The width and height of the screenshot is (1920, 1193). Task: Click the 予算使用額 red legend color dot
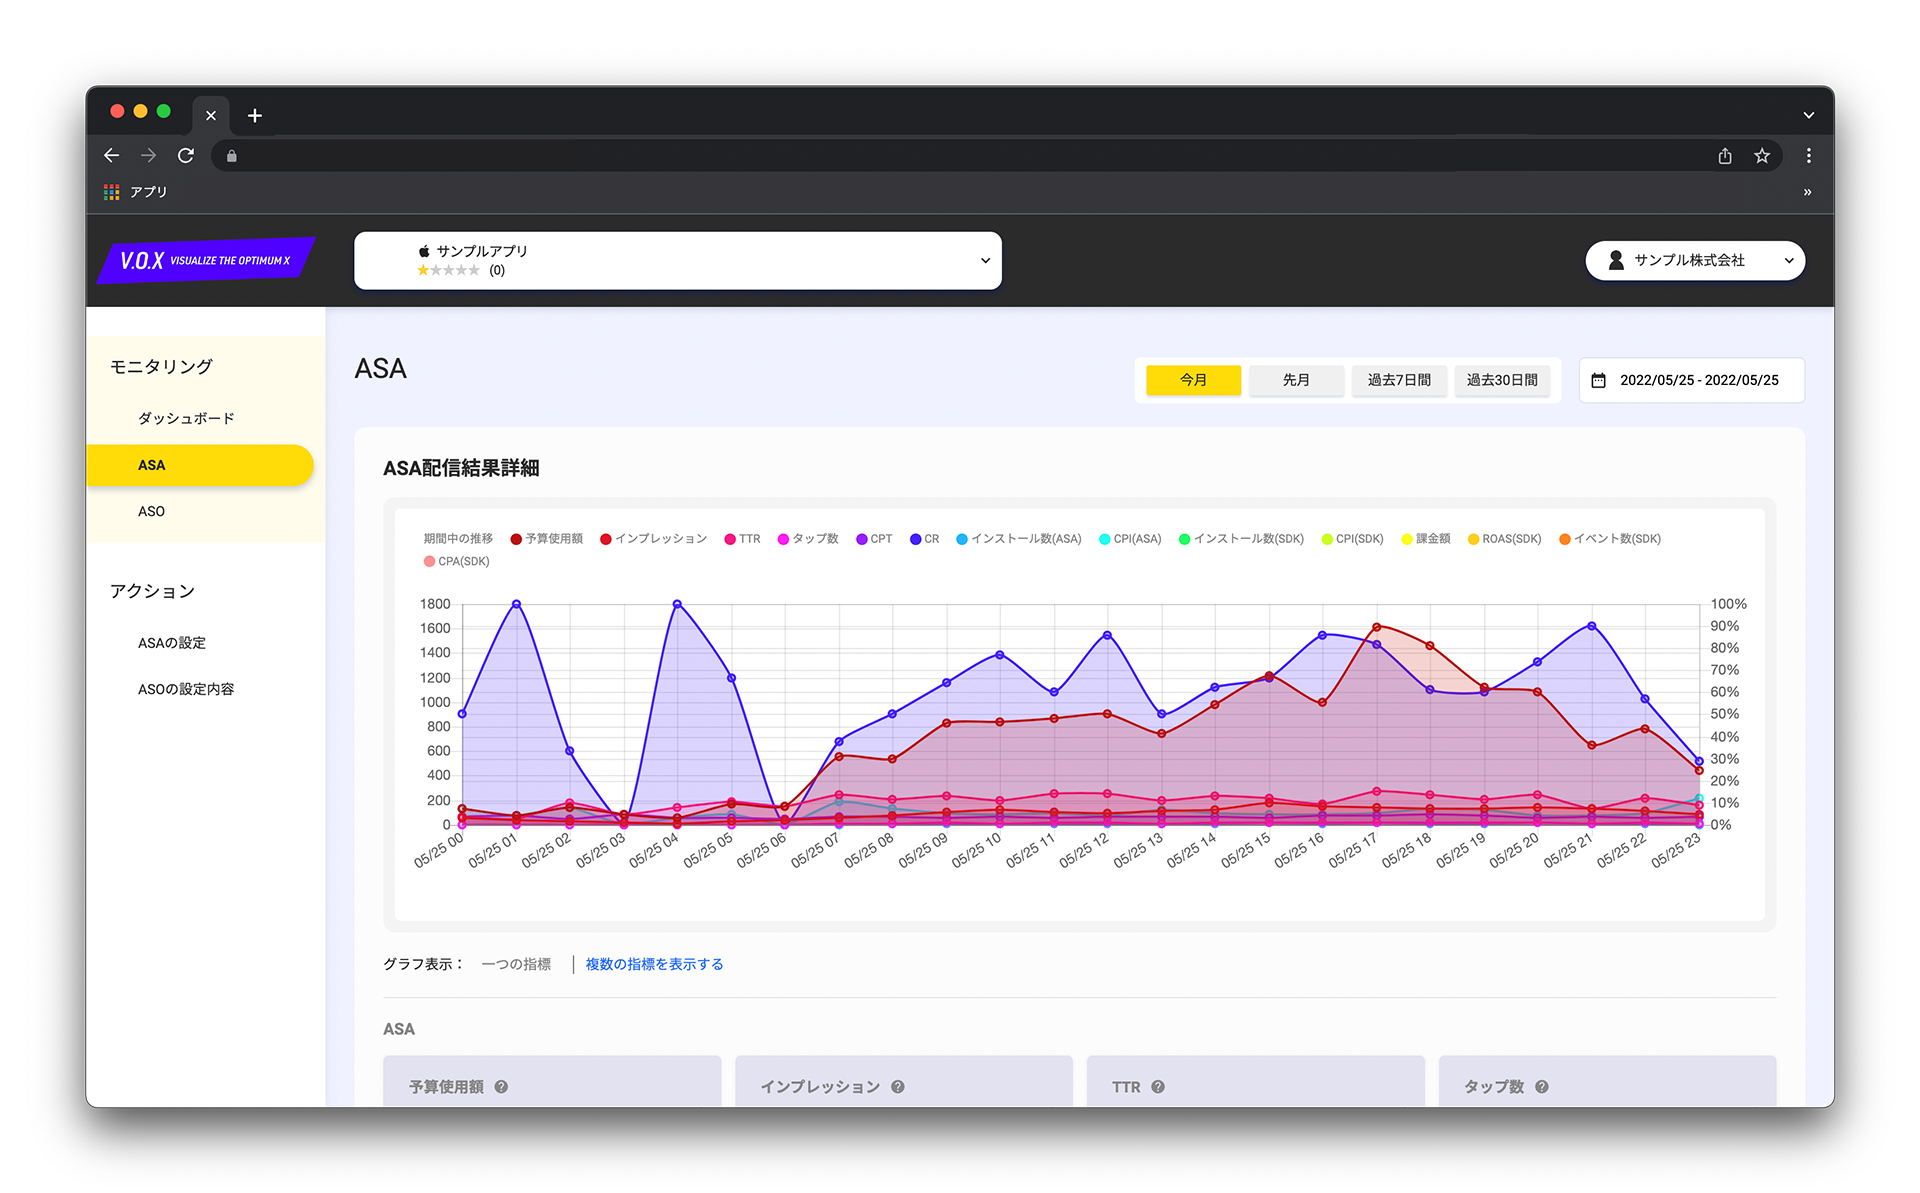[516, 539]
